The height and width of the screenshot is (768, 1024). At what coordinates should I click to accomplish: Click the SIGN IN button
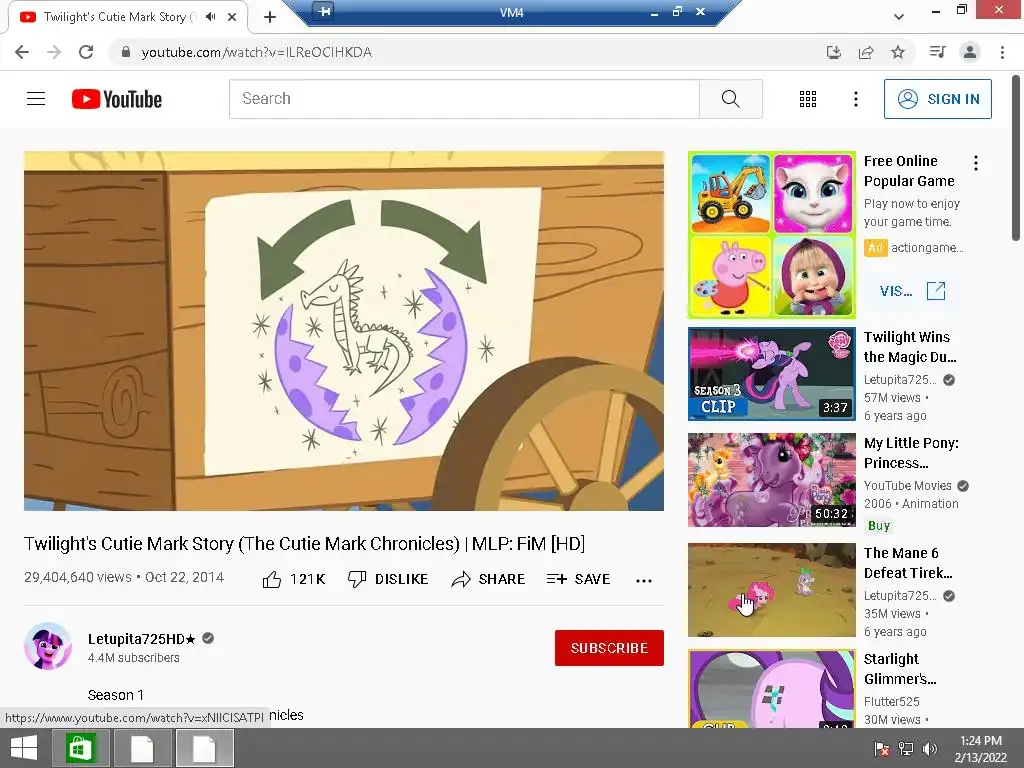click(937, 99)
